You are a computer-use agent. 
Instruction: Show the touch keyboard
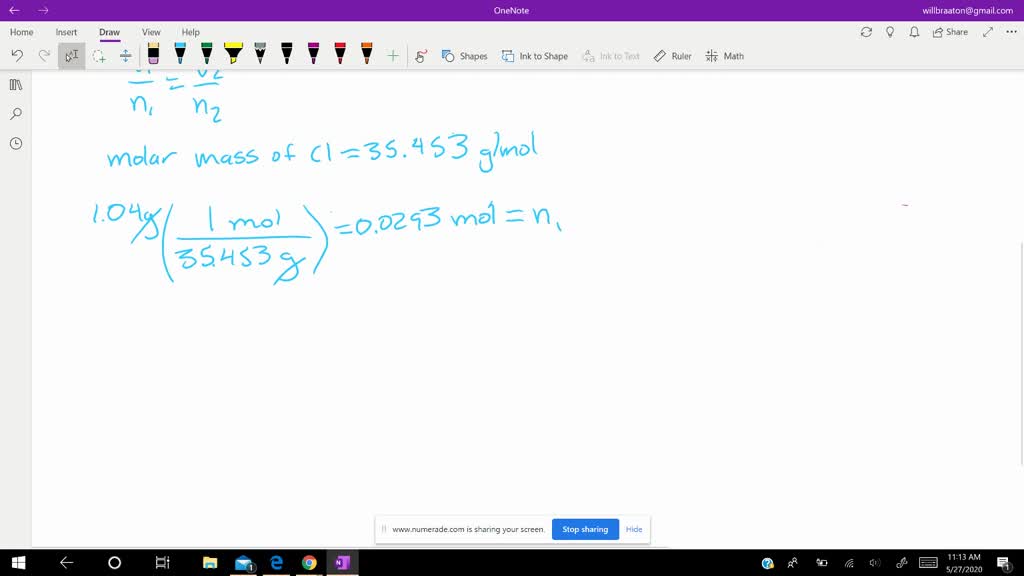(928, 562)
